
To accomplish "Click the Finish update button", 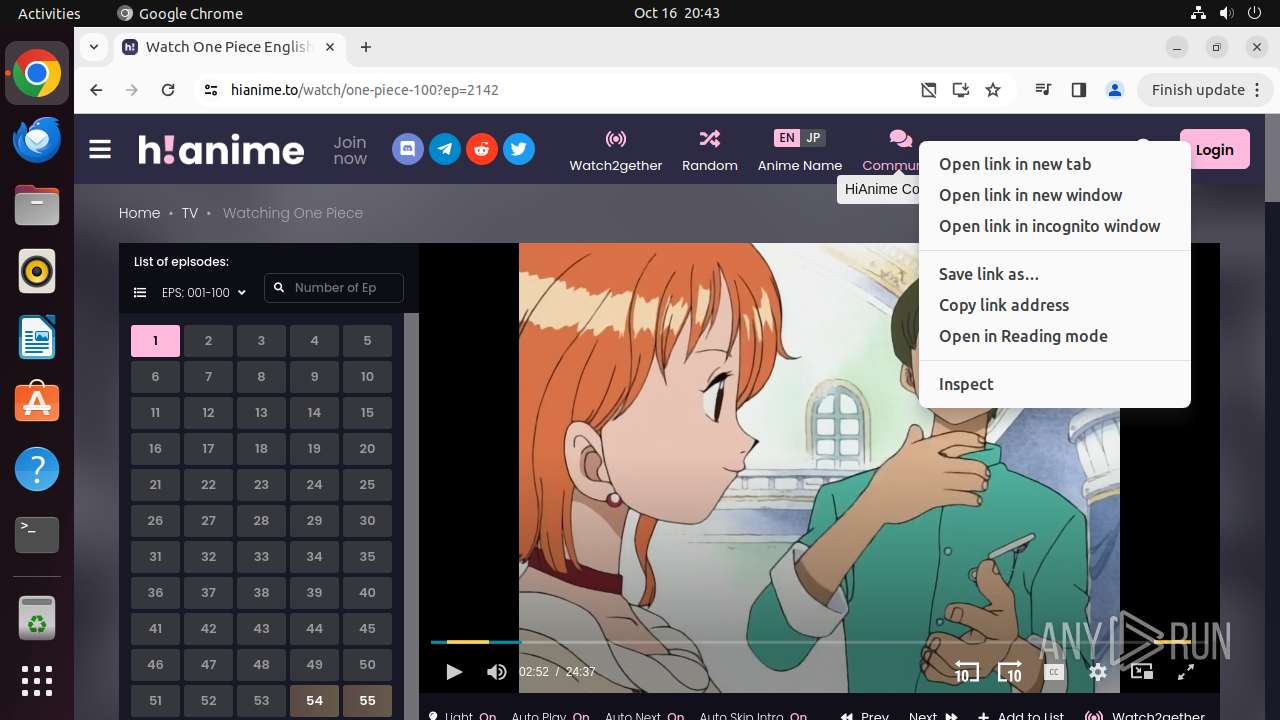I will coord(1206,90).
